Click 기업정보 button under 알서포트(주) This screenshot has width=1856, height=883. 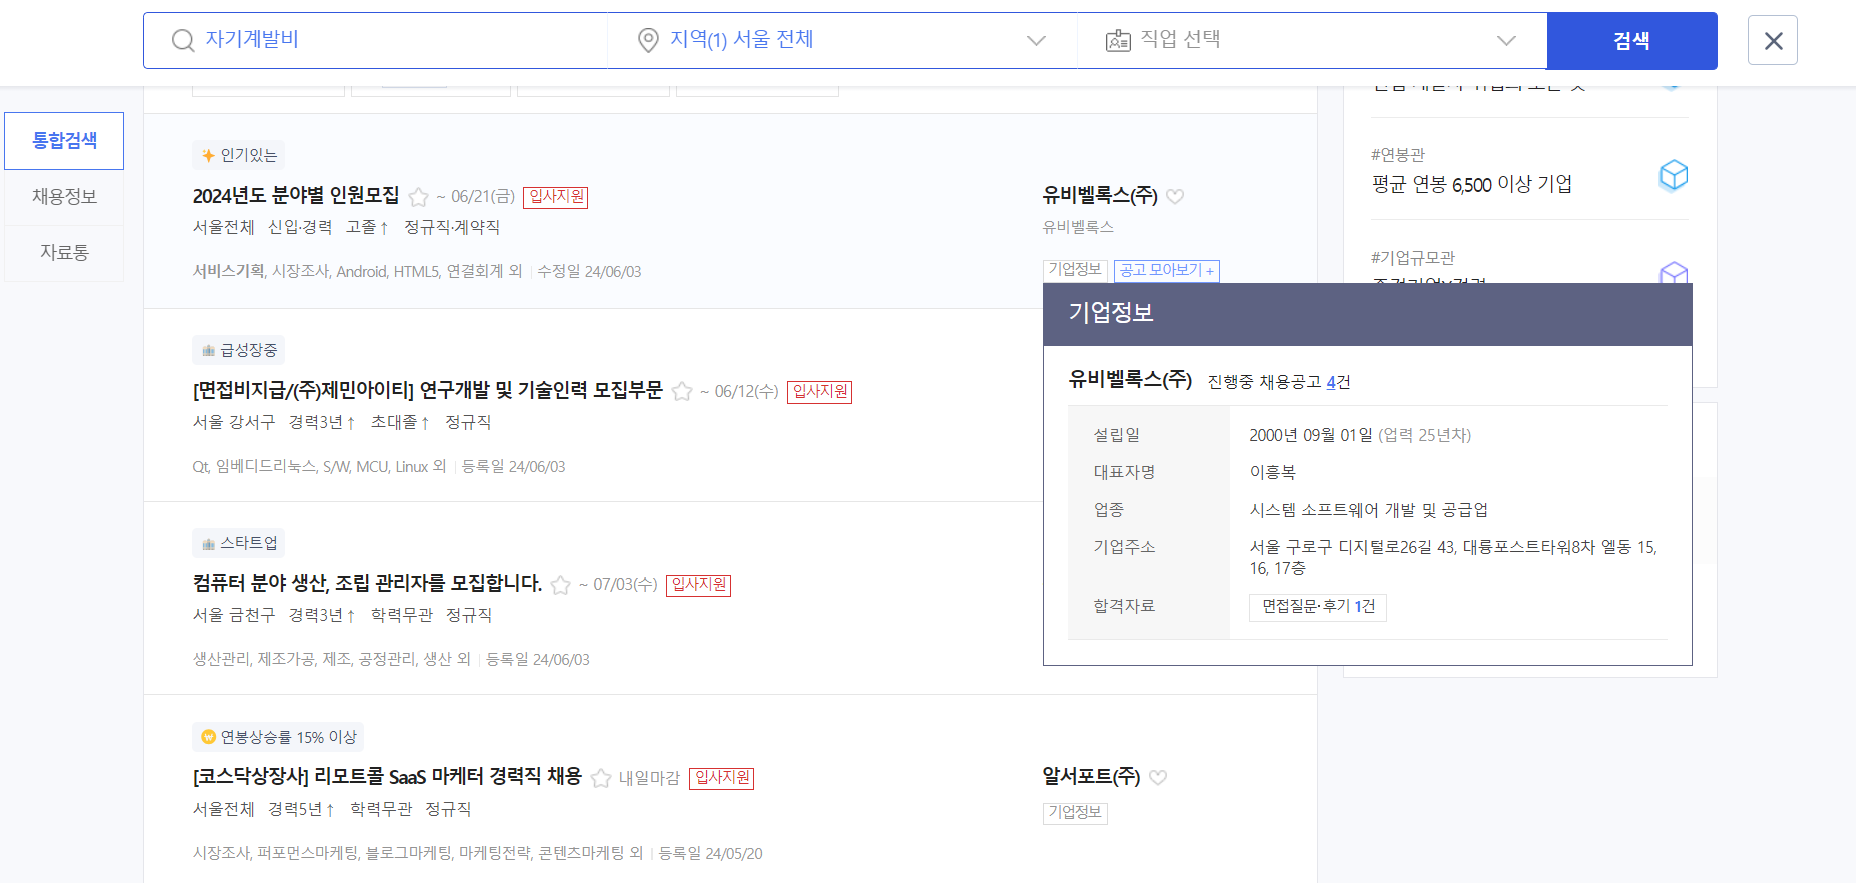[1075, 813]
